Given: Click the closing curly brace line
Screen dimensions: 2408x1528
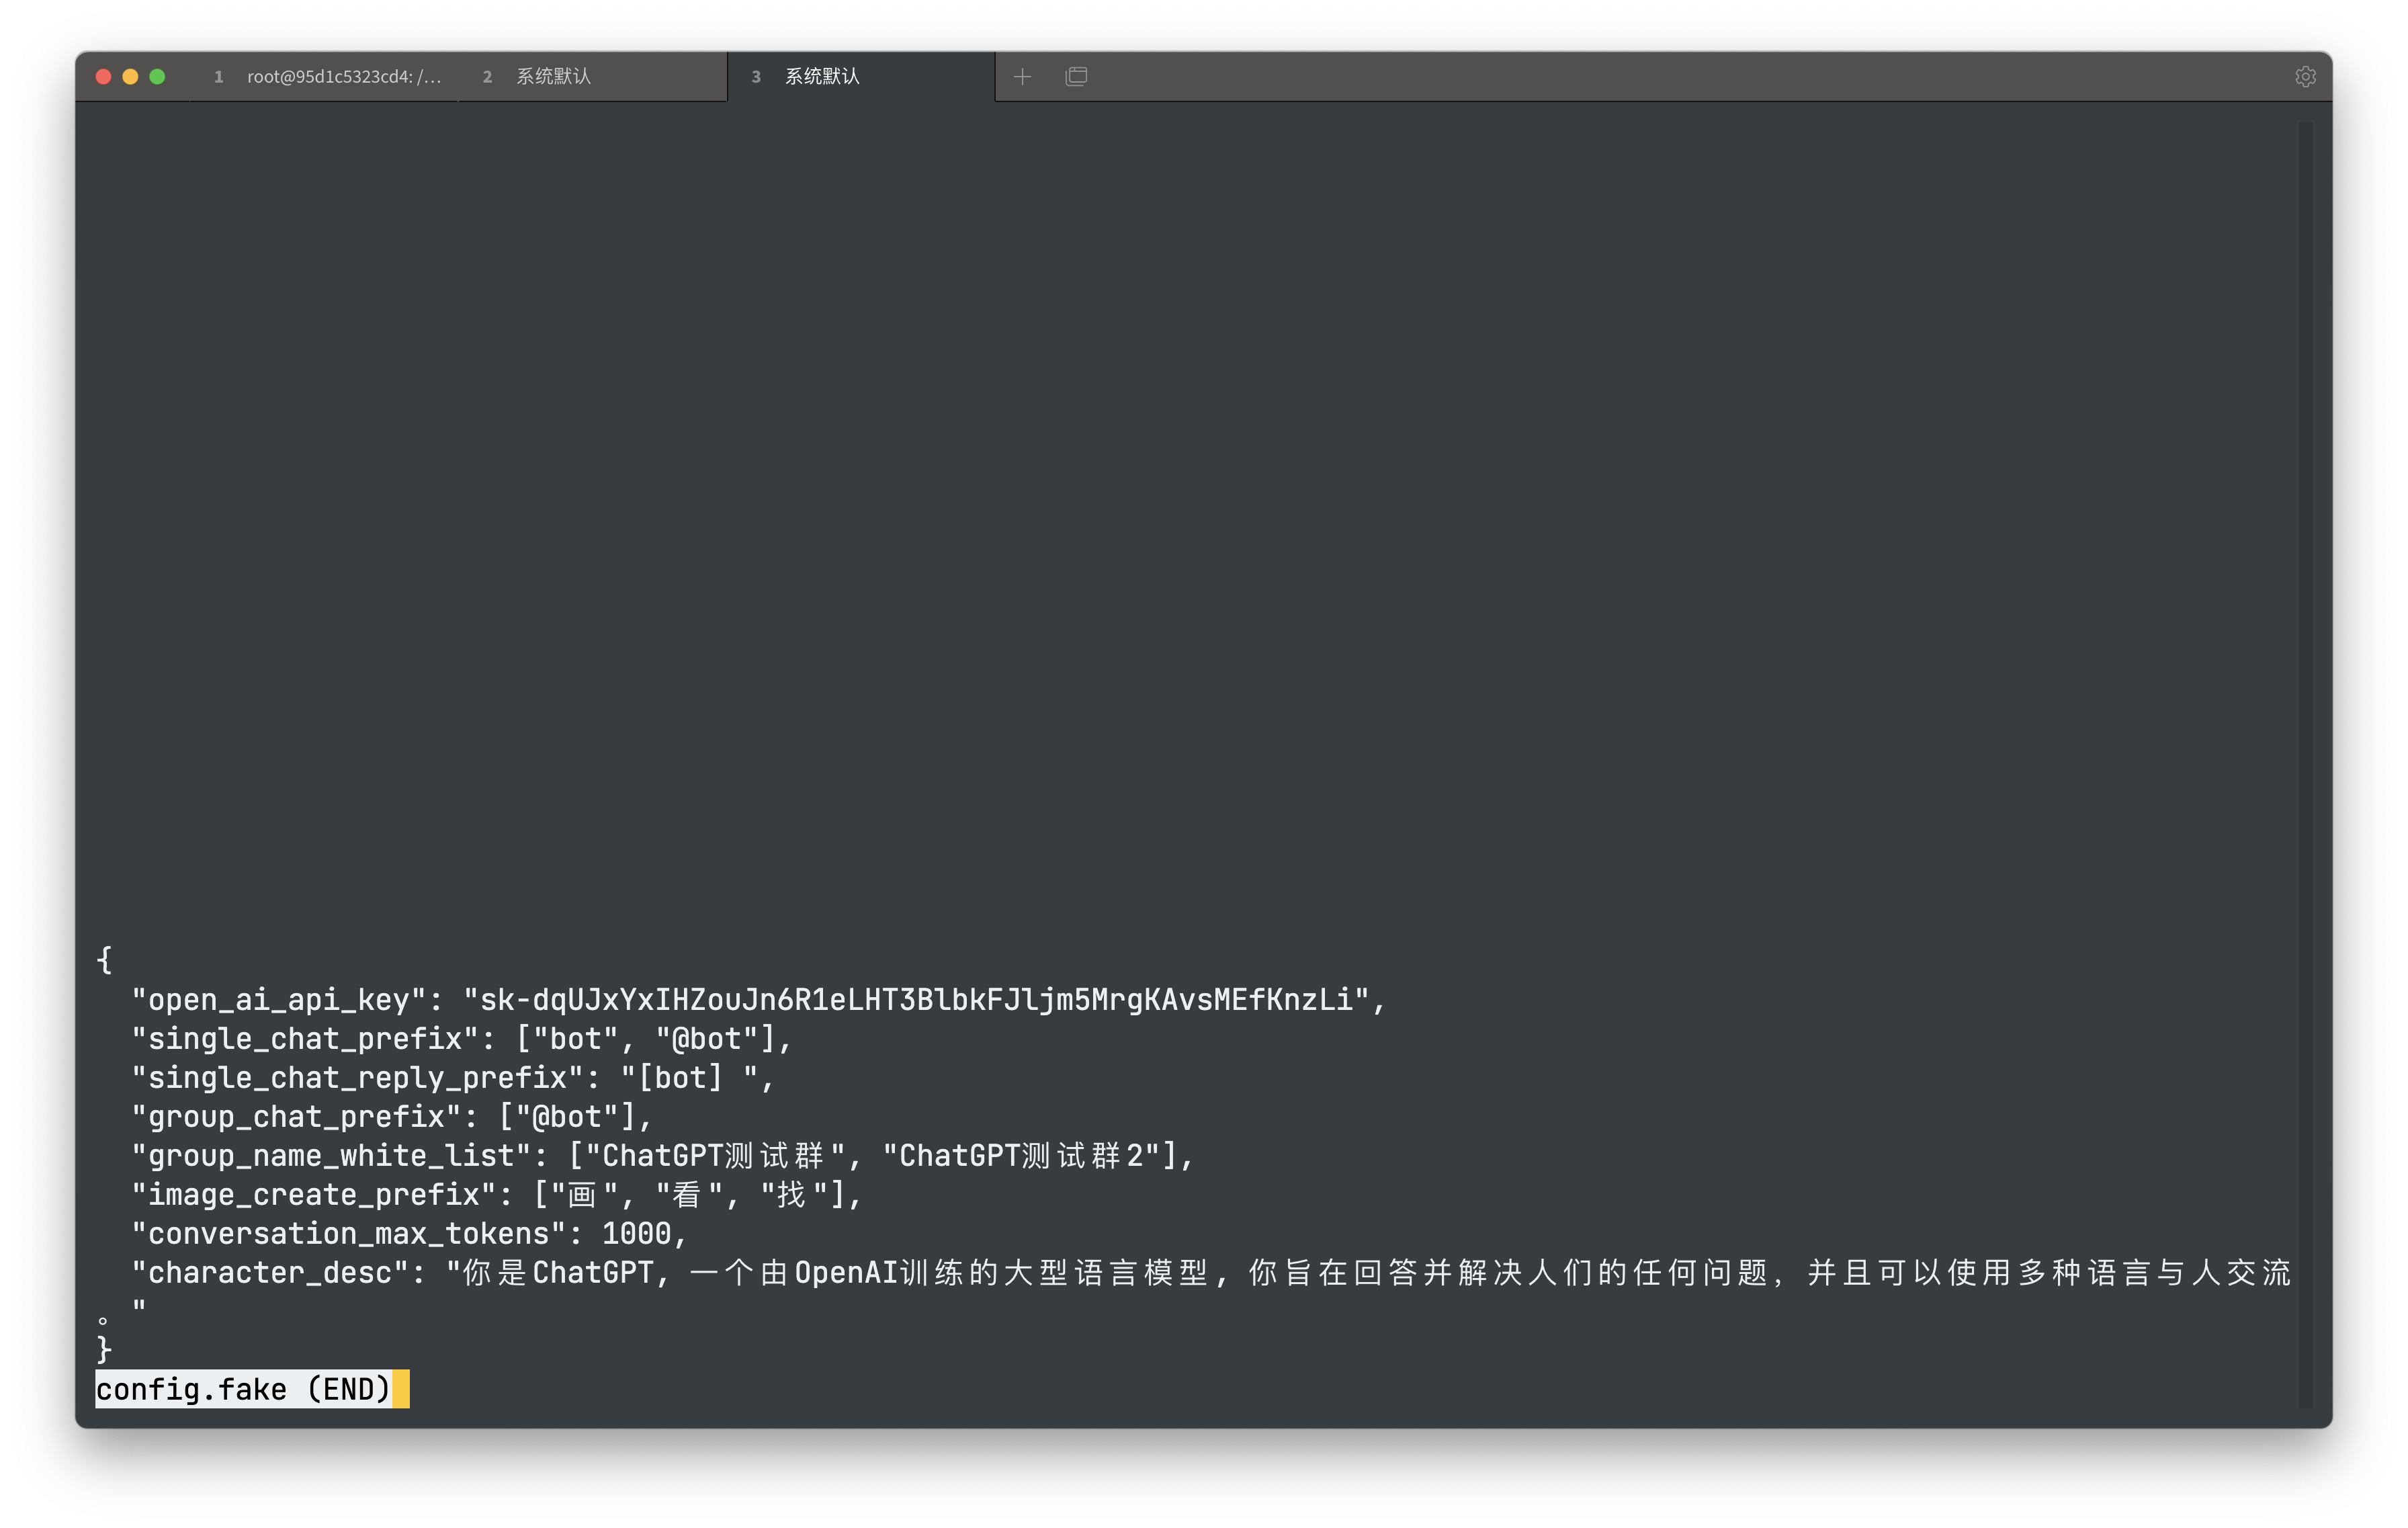Looking at the screenshot, I should coord(104,1350).
